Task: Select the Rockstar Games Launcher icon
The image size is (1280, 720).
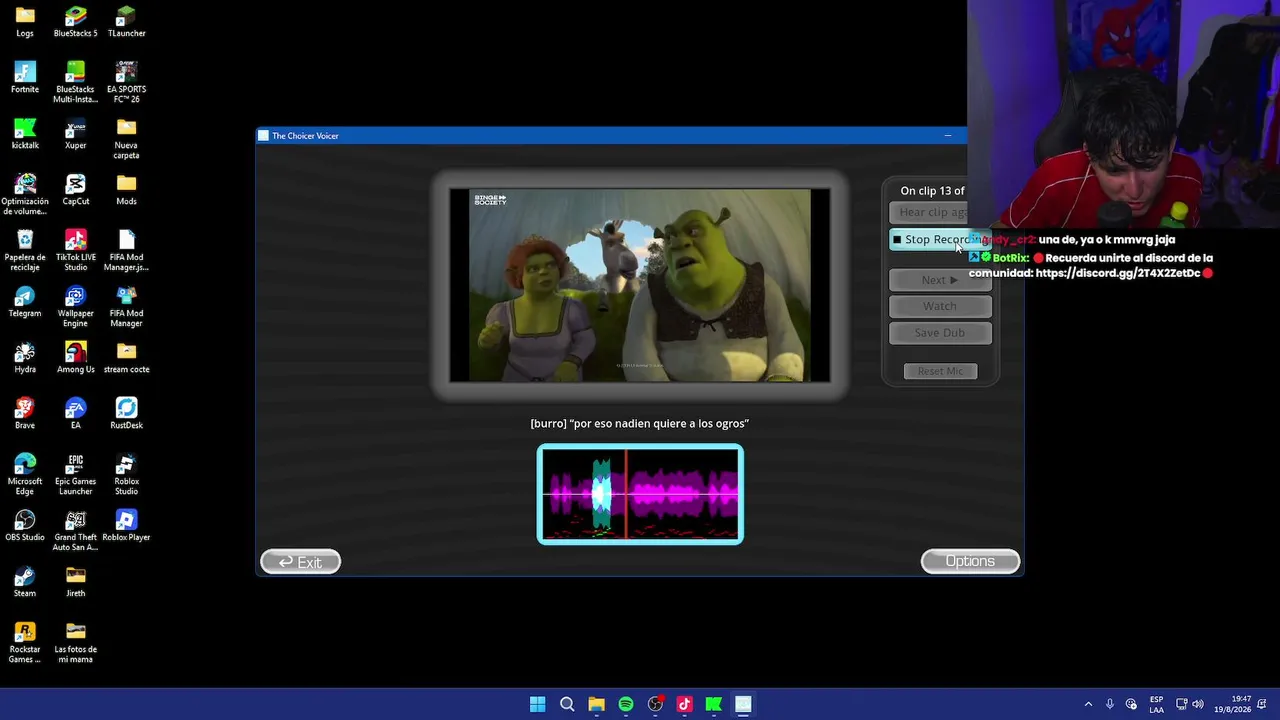Action: (25, 642)
